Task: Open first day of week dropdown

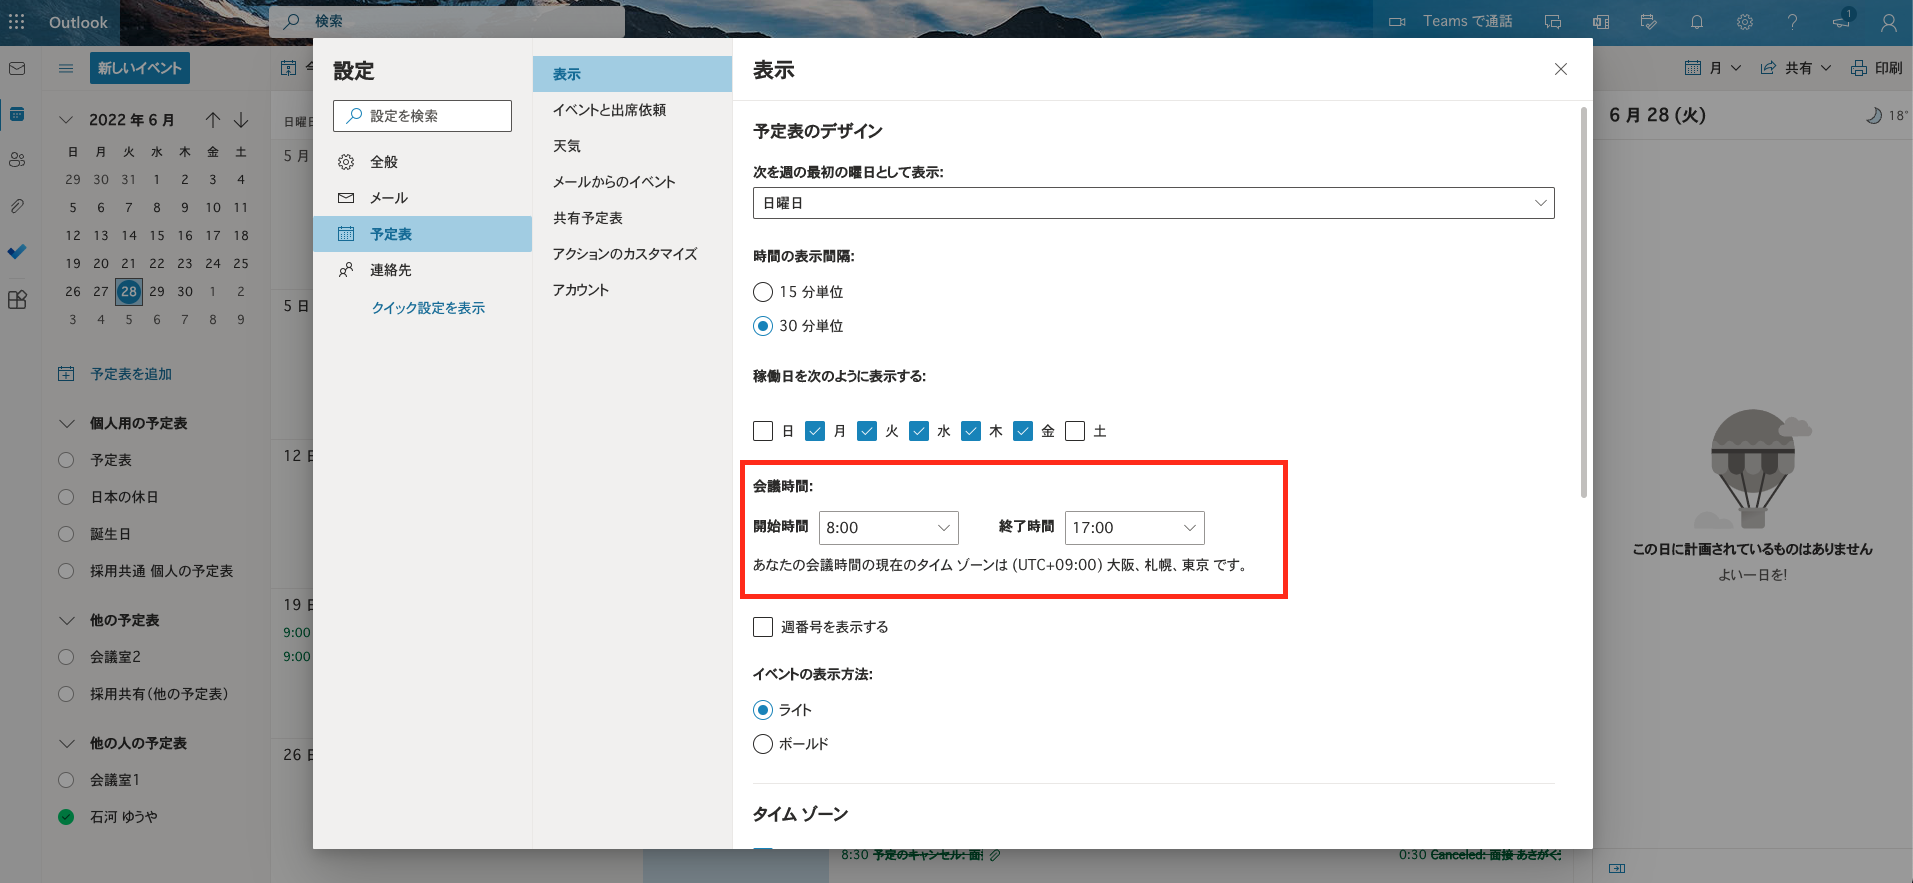Action: coord(1153,203)
